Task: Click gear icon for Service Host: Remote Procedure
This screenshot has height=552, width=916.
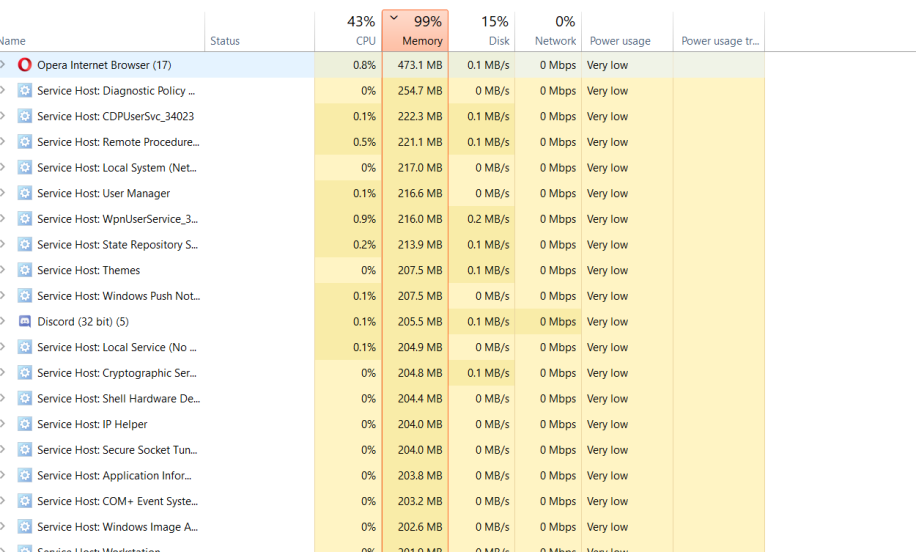Action: pyautogui.click(x=25, y=142)
